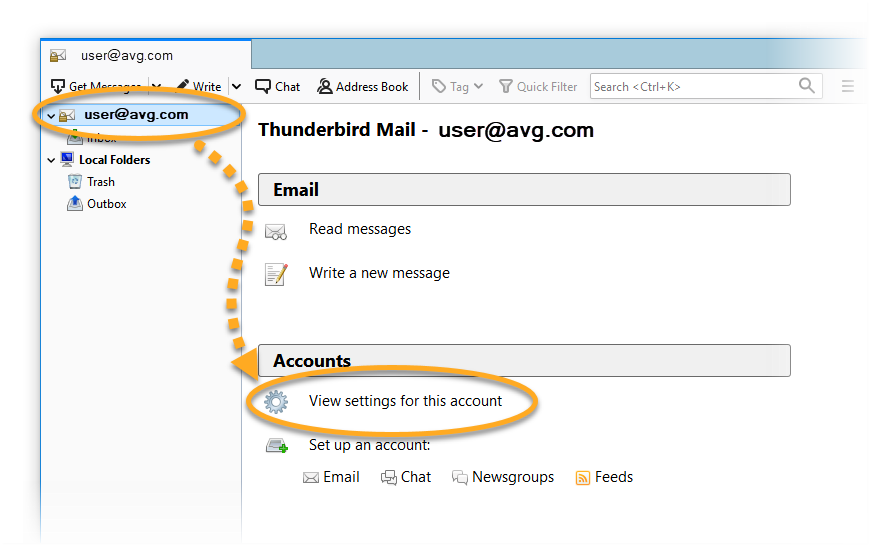Click the Trash bin icon

(75, 181)
